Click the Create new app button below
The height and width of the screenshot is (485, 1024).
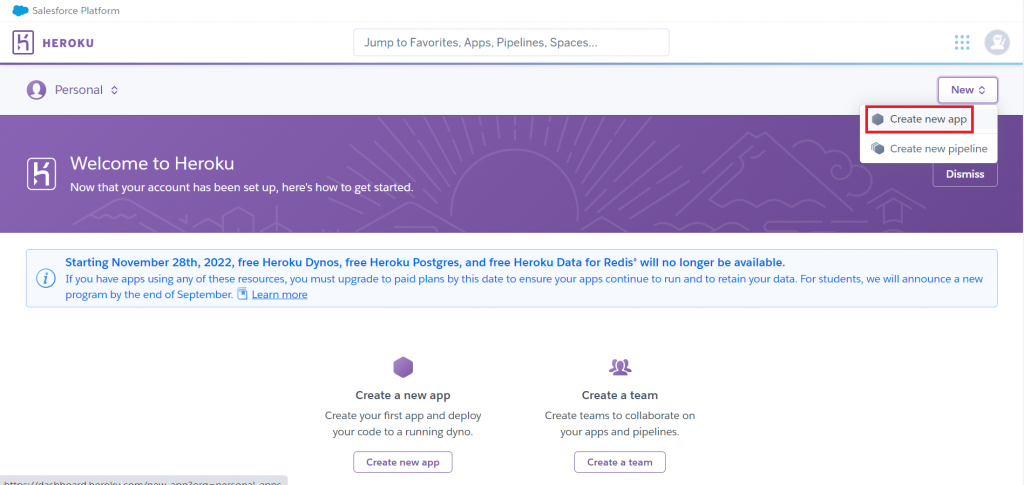coord(403,462)
